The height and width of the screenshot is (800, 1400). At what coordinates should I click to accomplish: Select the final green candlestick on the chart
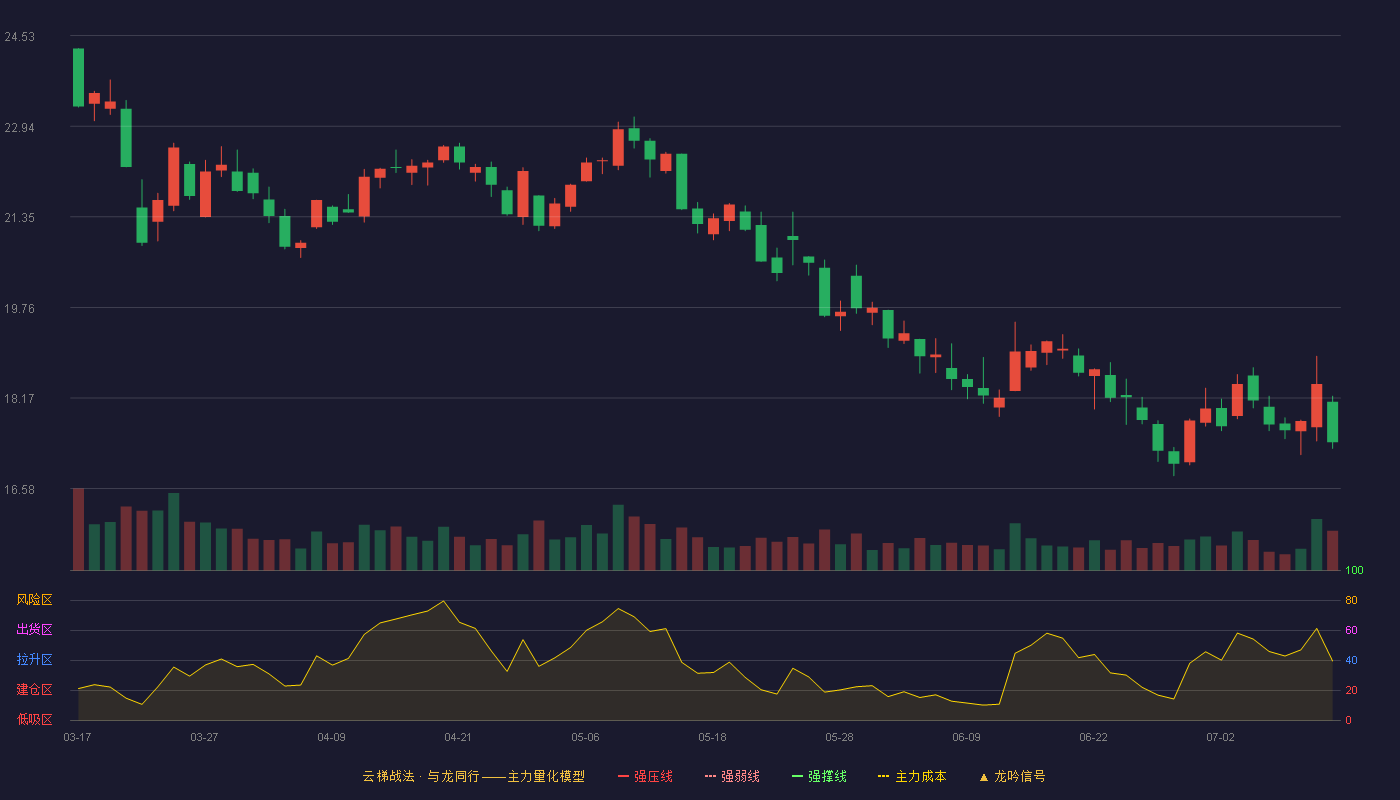pyautogui.click(x=1332, y=422)
